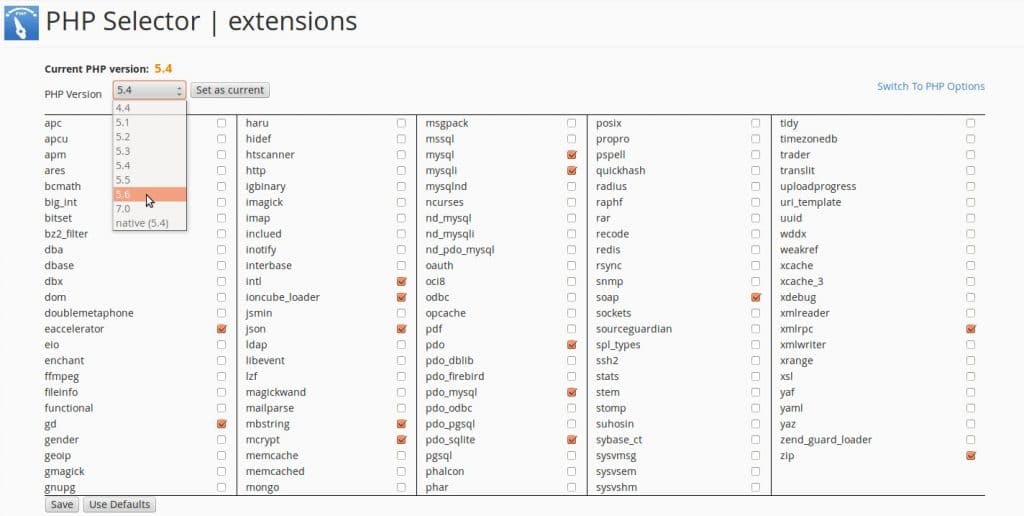Viewport: 1024px width, 516px height.
Task: Select version 5.5 from the list
Action: [x=150, y=180]
